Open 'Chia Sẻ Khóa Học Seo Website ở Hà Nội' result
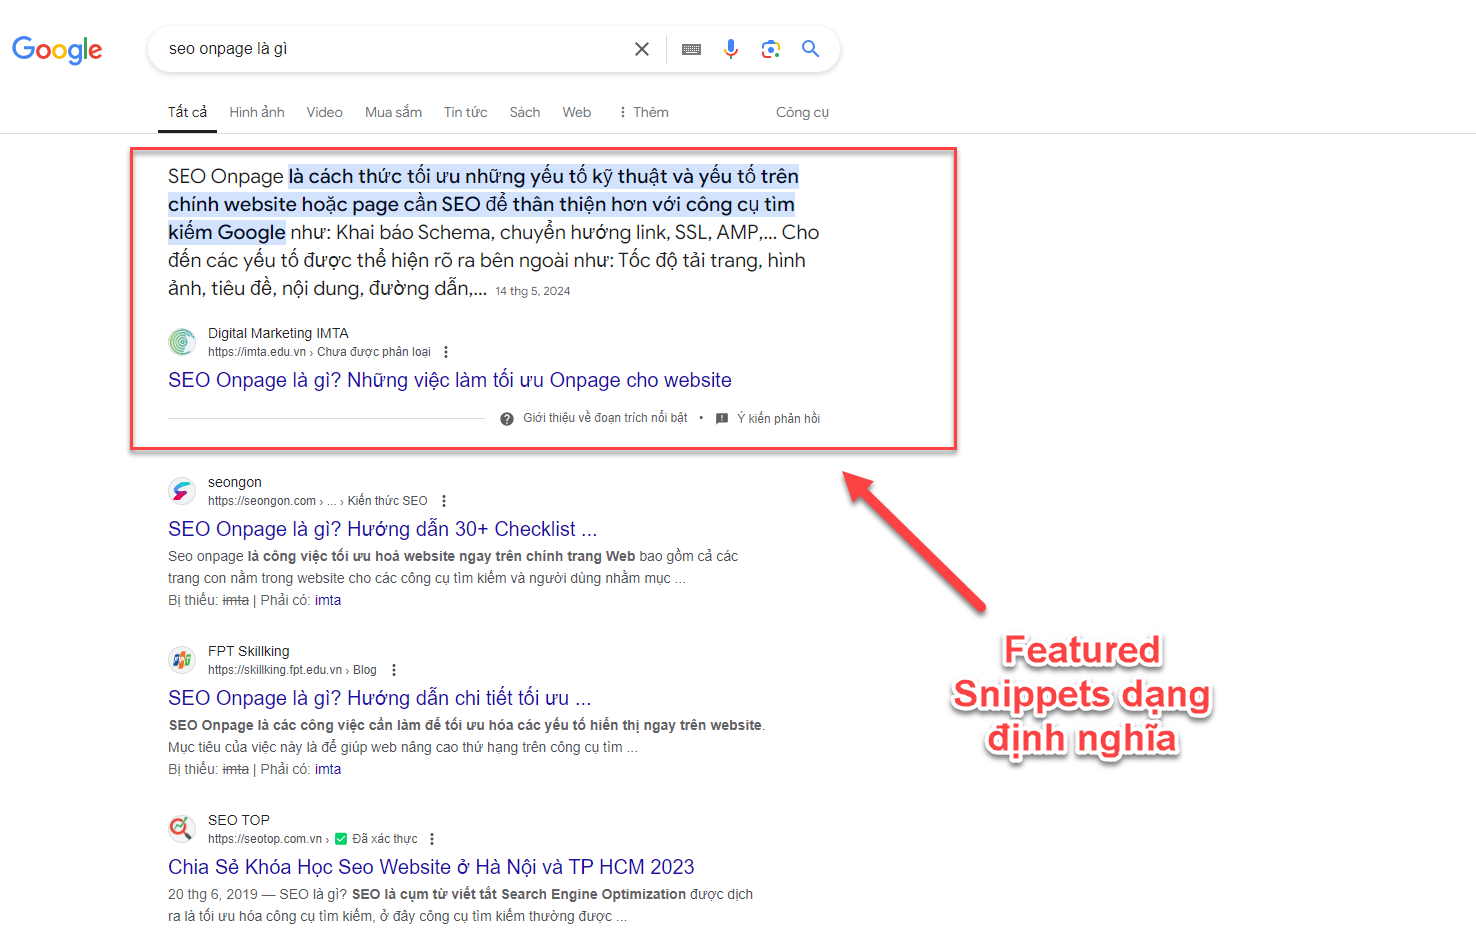This screenshot has width=1476, height=940. click(x=431, y=867)
